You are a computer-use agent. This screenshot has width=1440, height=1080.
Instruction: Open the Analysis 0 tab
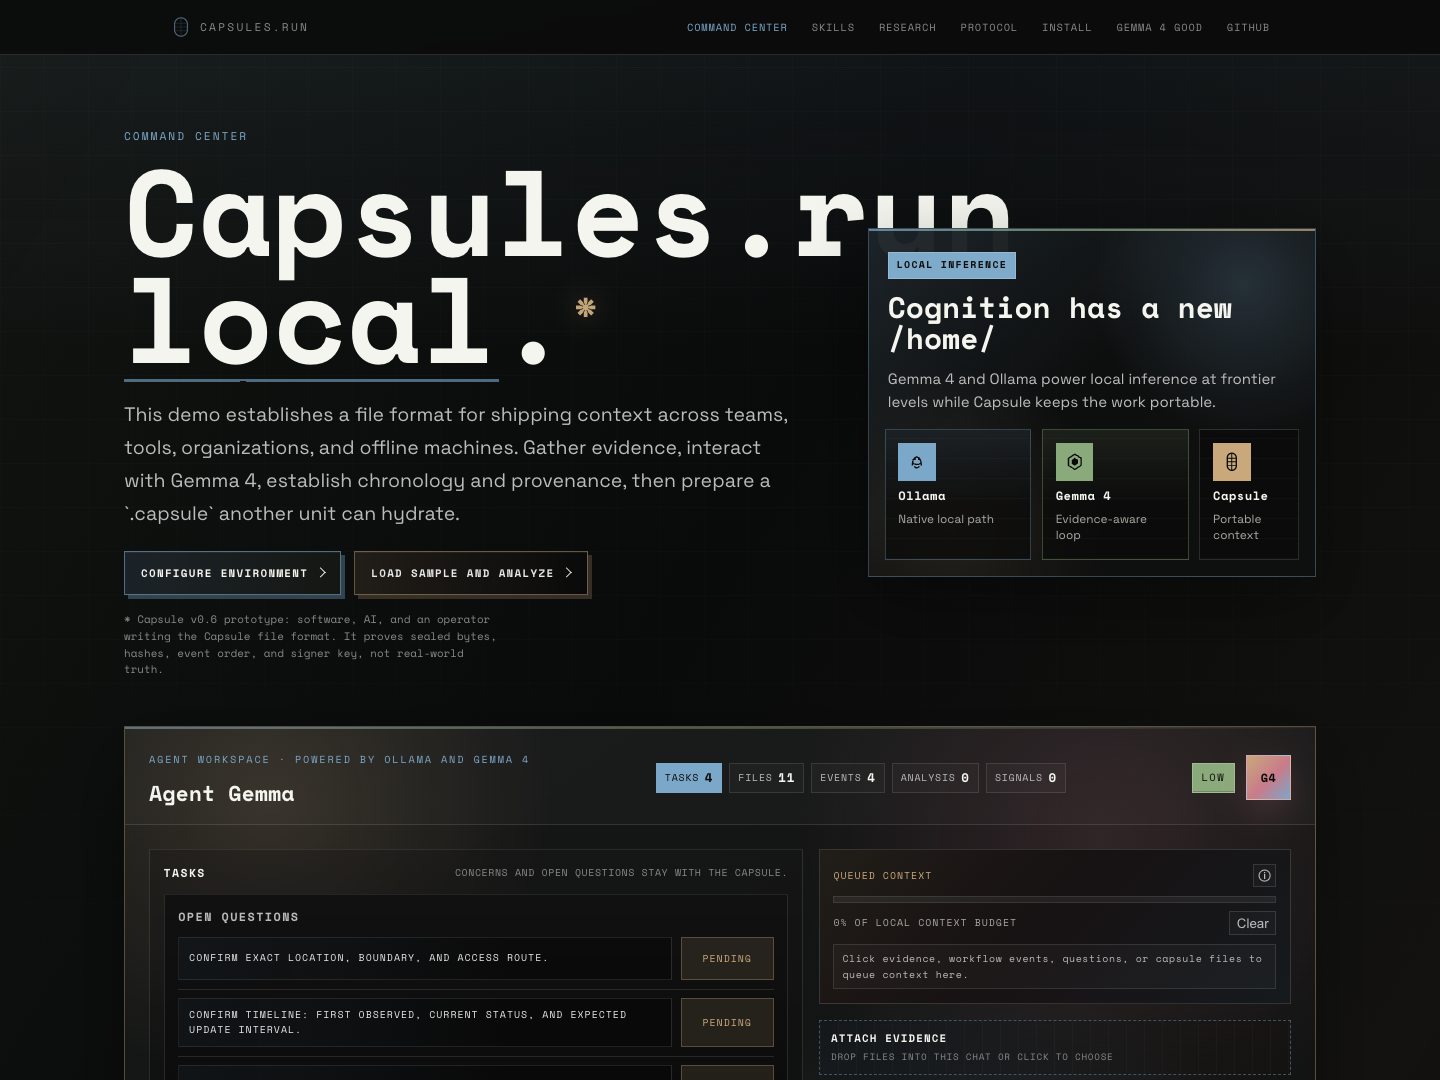(935, 778)
